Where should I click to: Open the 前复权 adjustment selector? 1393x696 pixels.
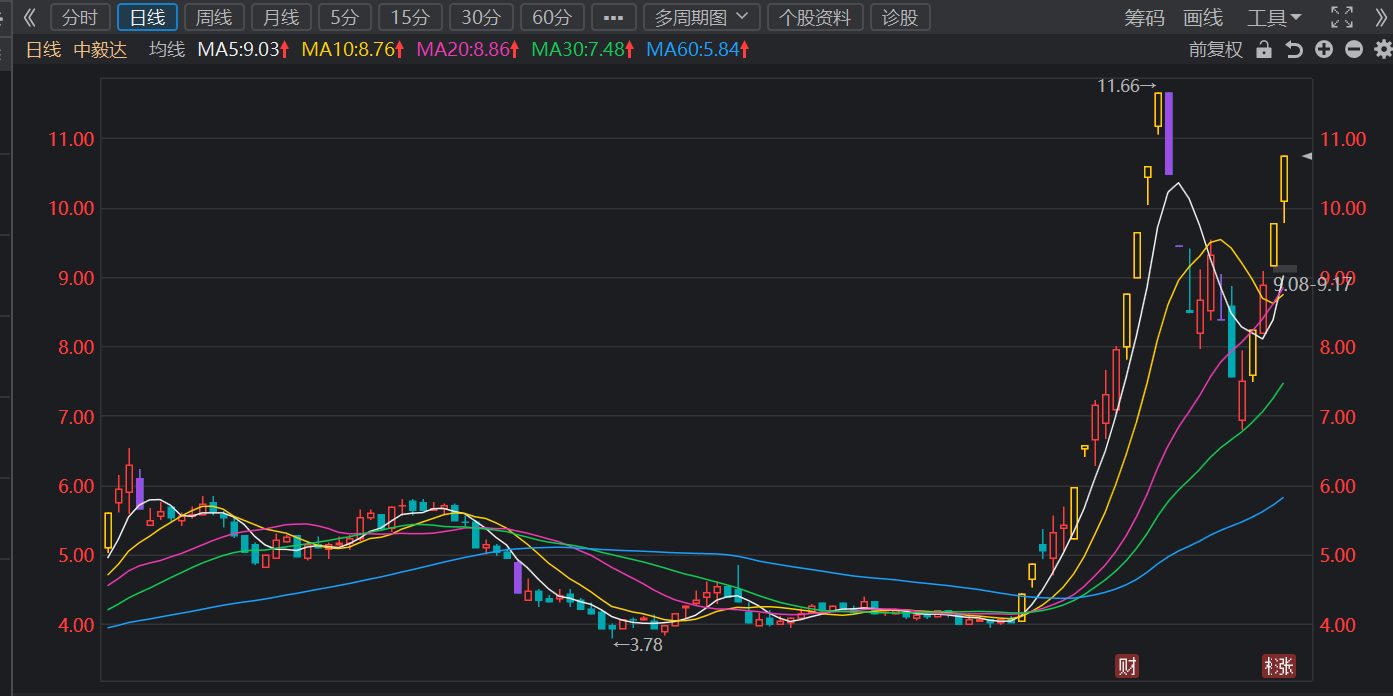1215,50
